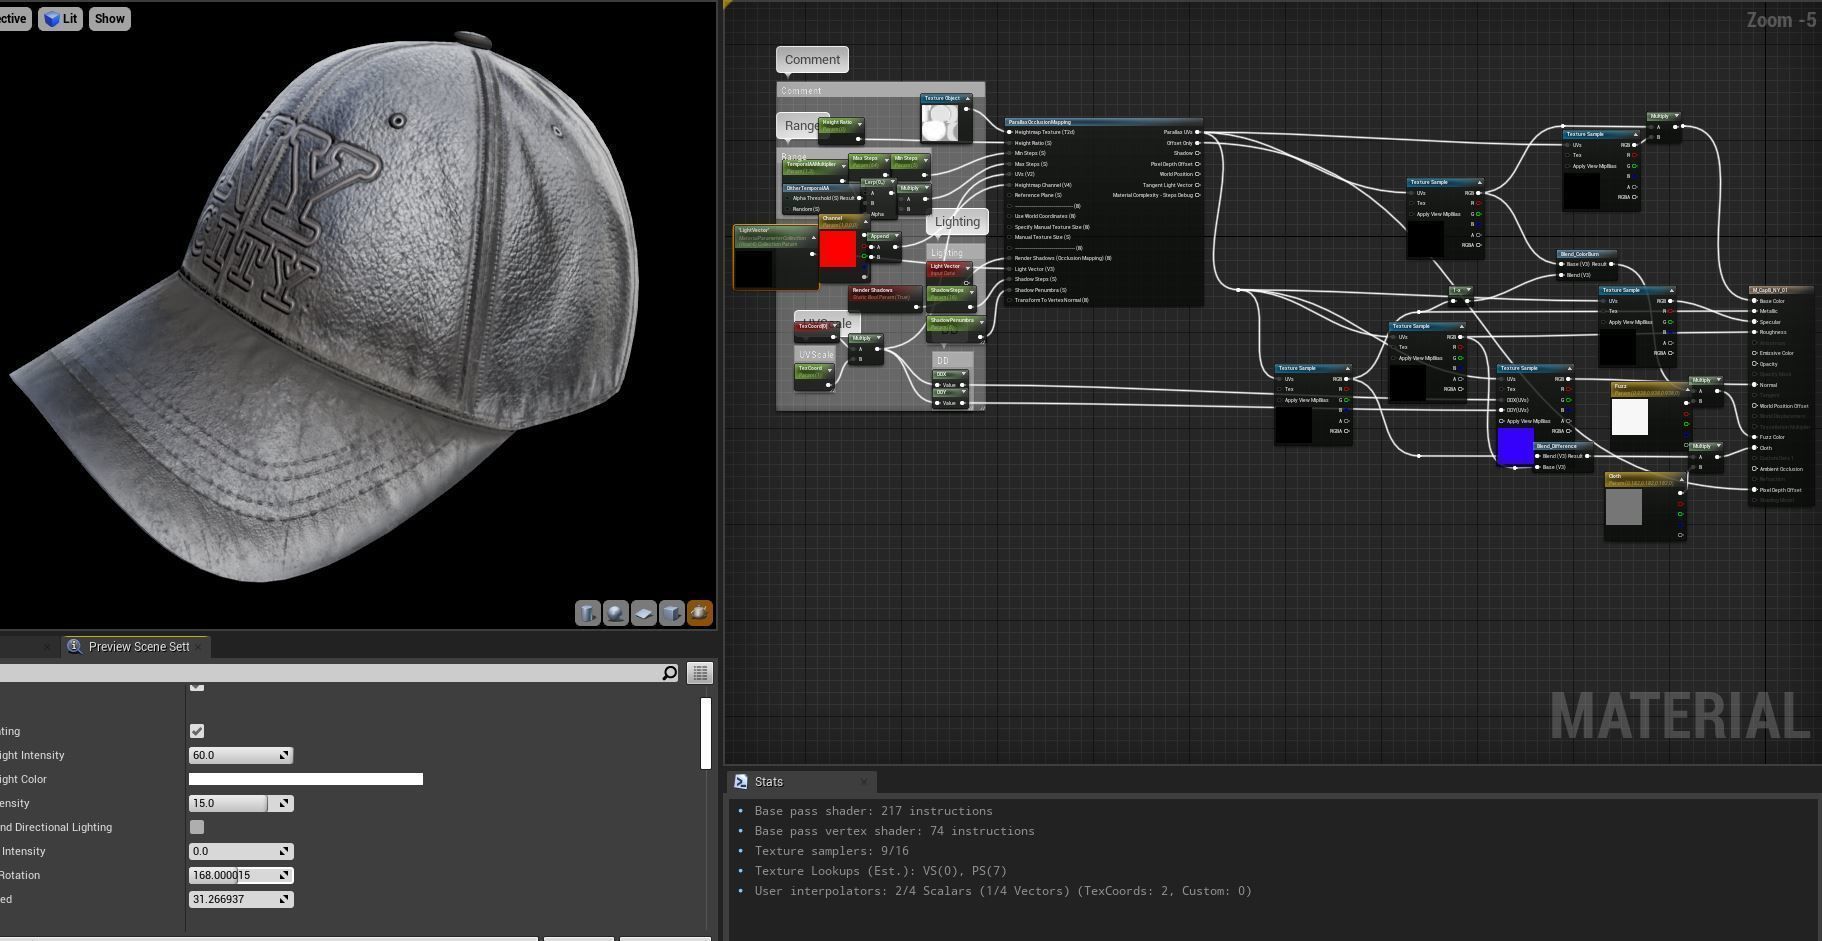Screen dimensions: 1822x941
Task: Click the Offset Only output pin
Action: 1197,143
